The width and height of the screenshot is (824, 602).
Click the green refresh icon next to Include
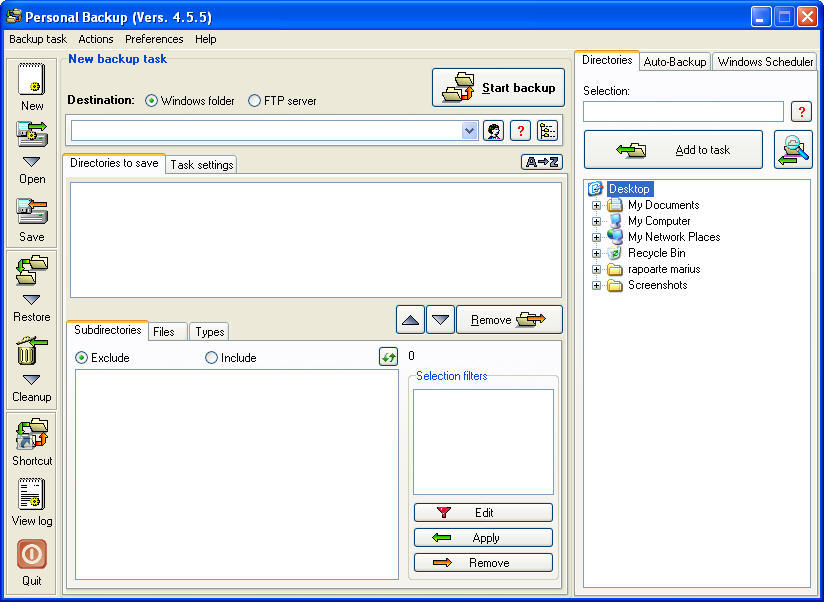(388, 357)
